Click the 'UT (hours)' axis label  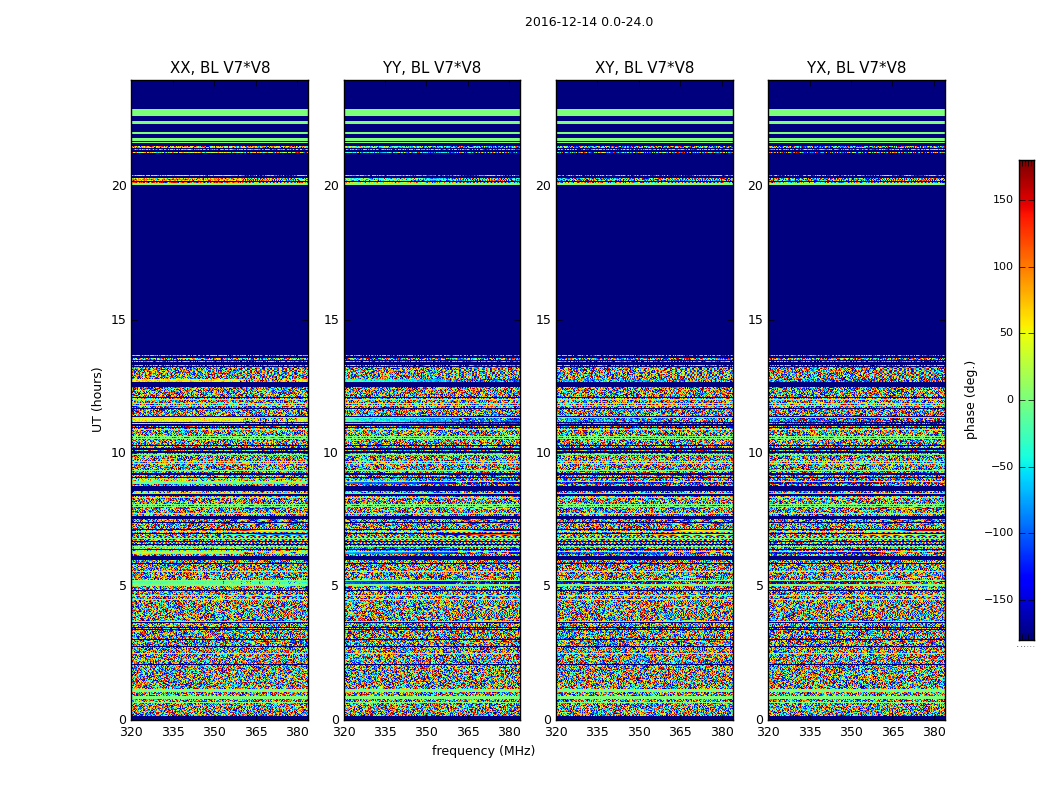[98, 400]
